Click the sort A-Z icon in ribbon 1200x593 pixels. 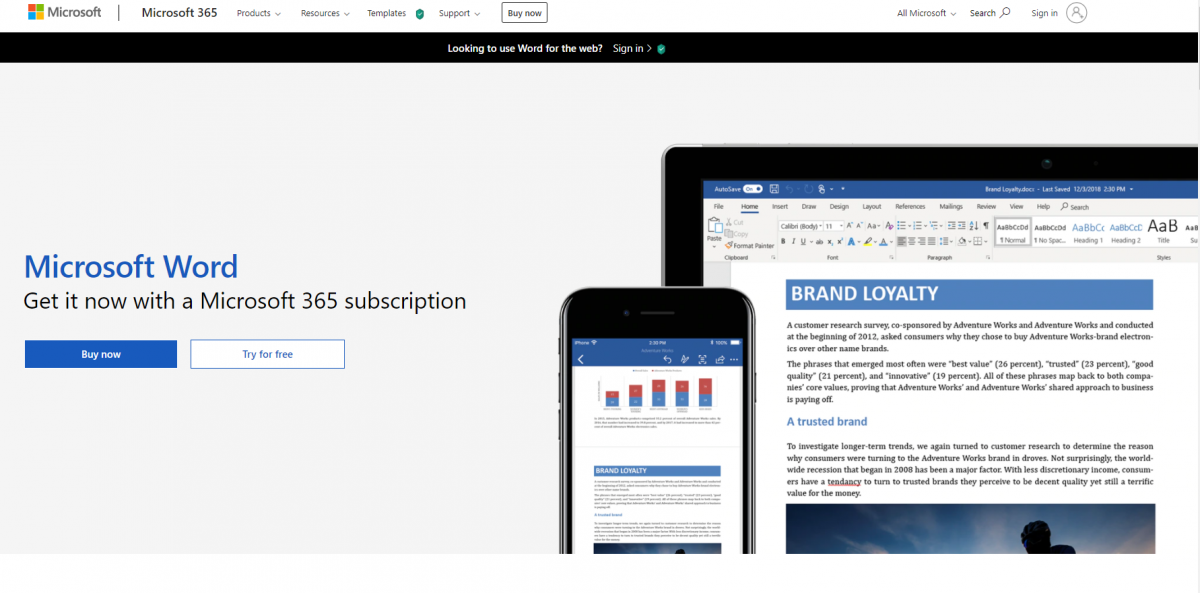pos(974,226)
